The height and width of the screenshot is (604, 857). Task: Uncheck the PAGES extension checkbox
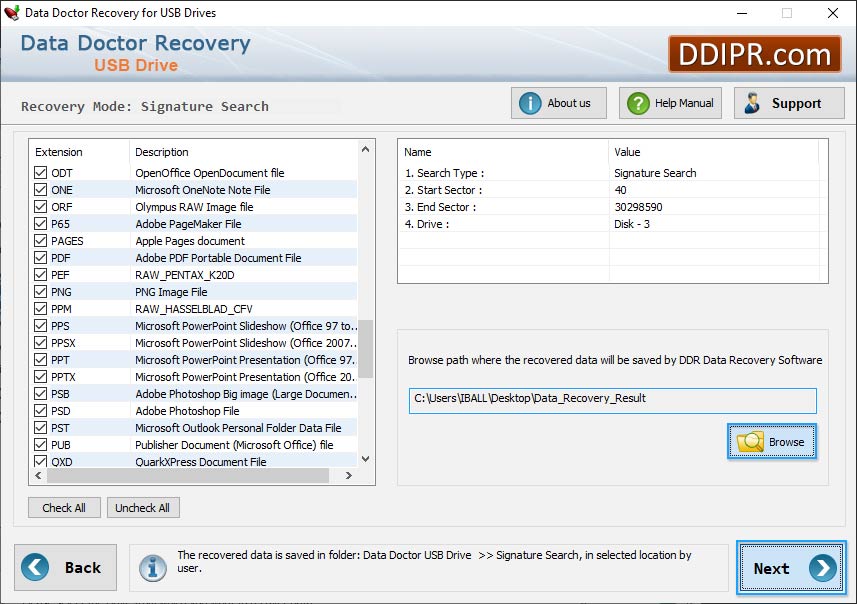point(40,241)
